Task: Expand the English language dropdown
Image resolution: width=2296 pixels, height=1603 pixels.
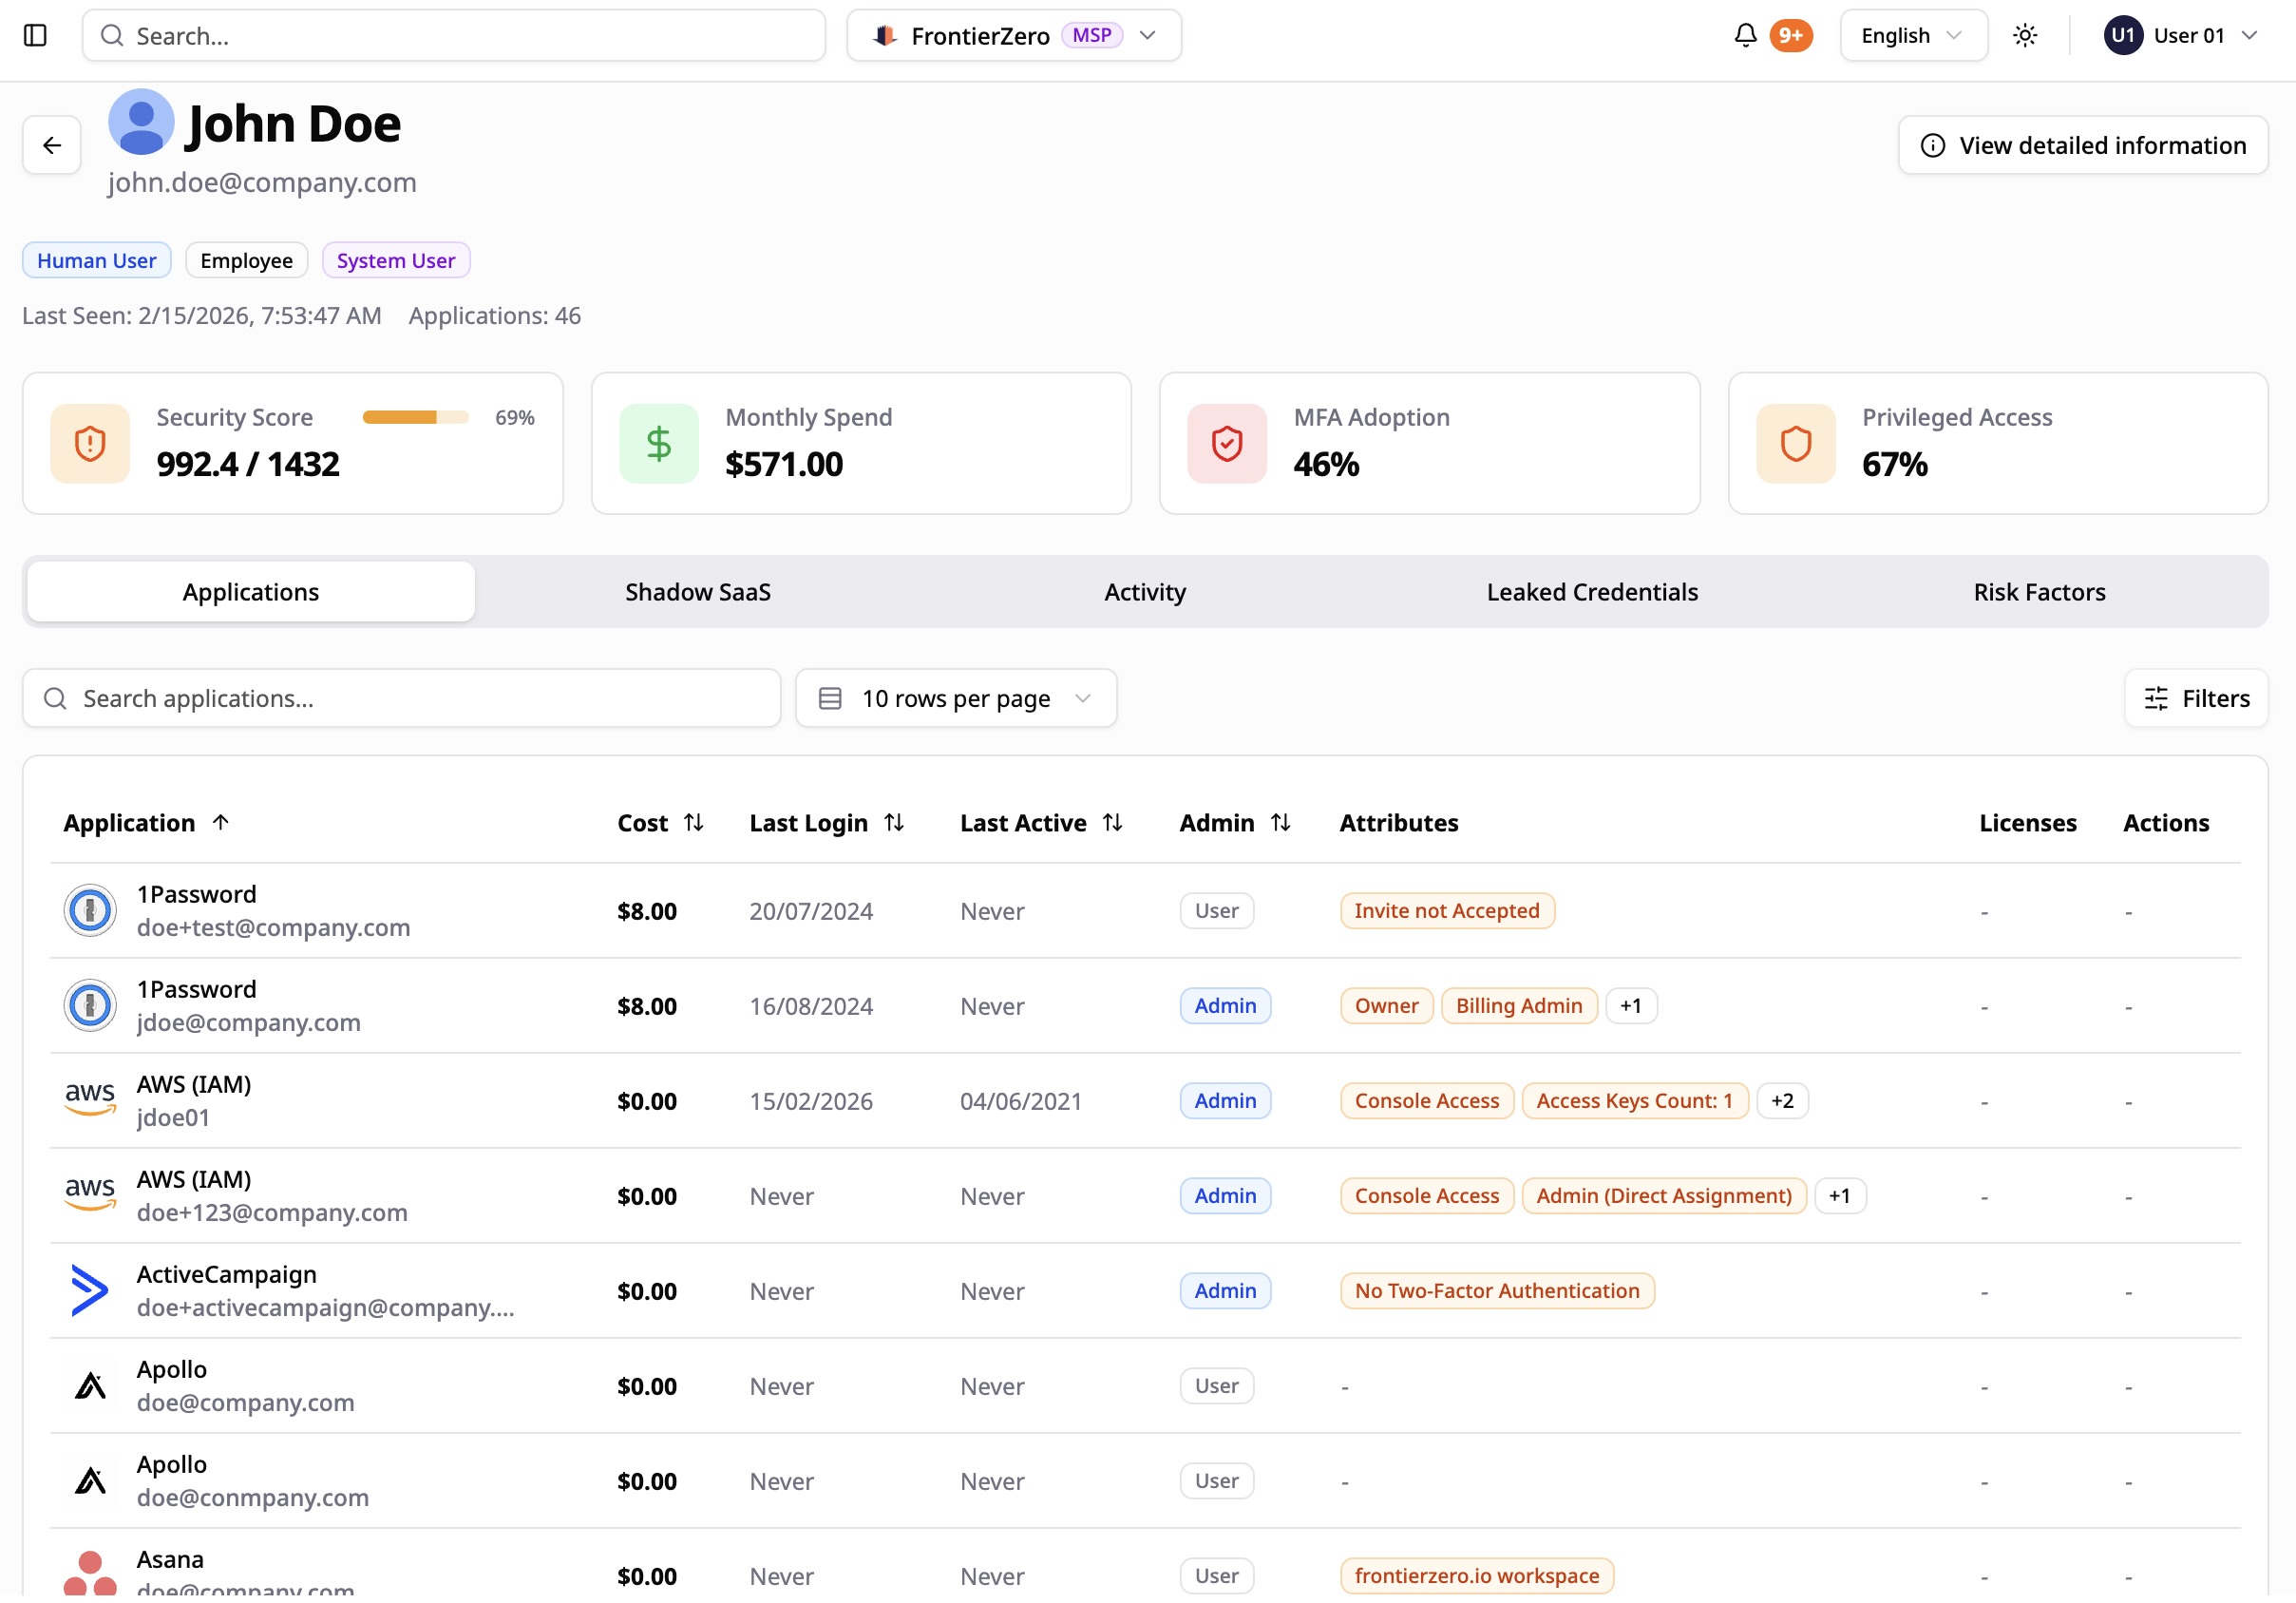Action: coord(1912,36)
